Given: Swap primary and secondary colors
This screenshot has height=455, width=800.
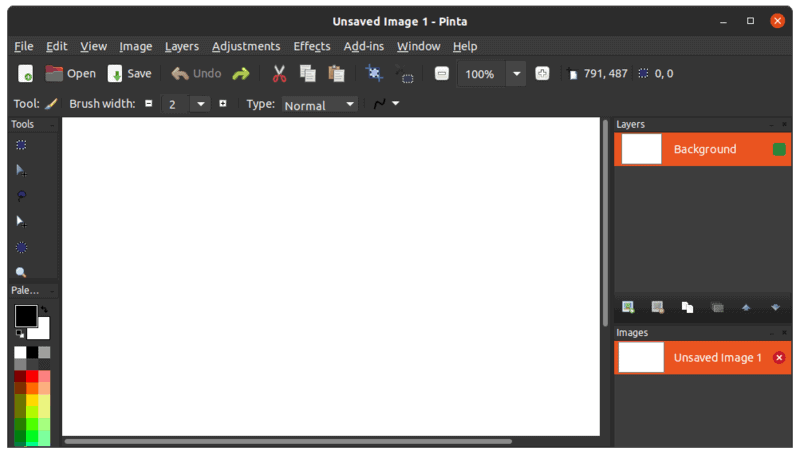Looking at the screenshot, I should click(43, 310).
